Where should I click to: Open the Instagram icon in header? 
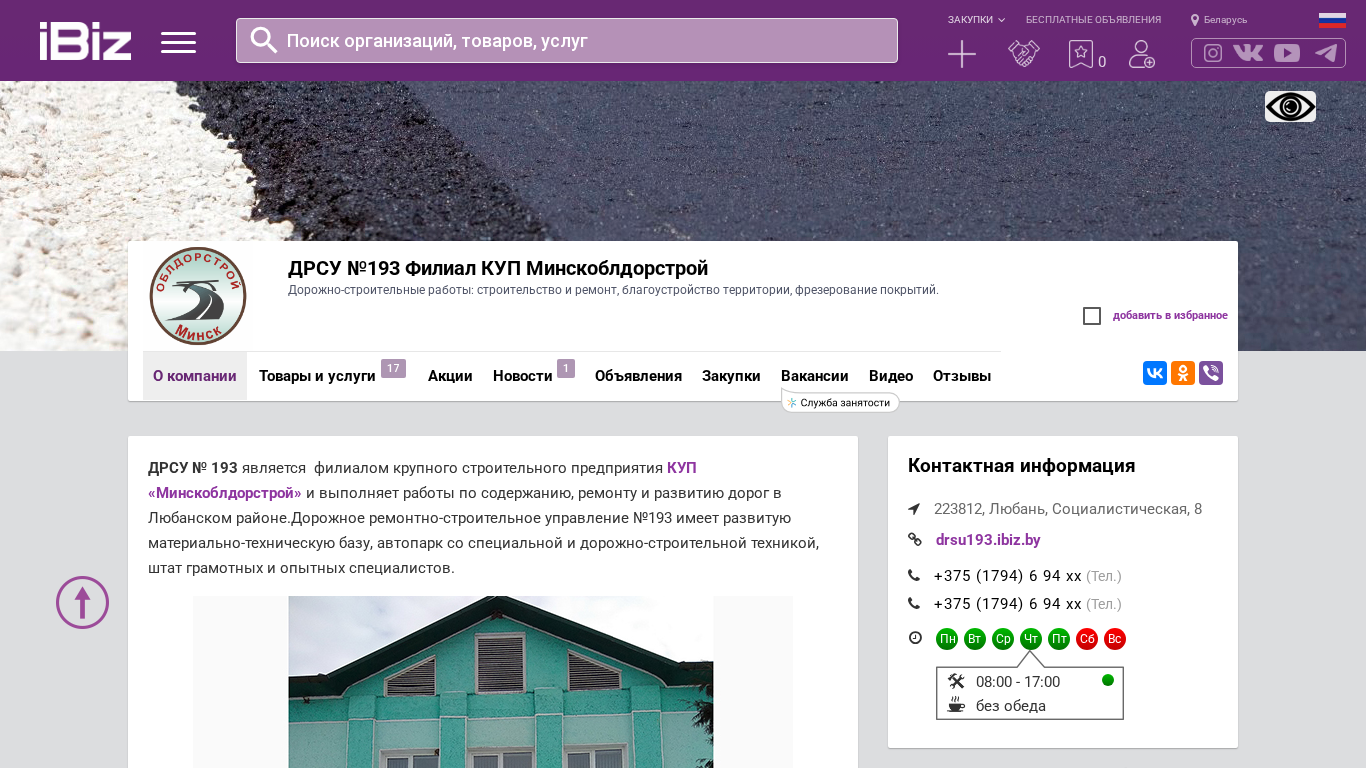[1213, 53]
